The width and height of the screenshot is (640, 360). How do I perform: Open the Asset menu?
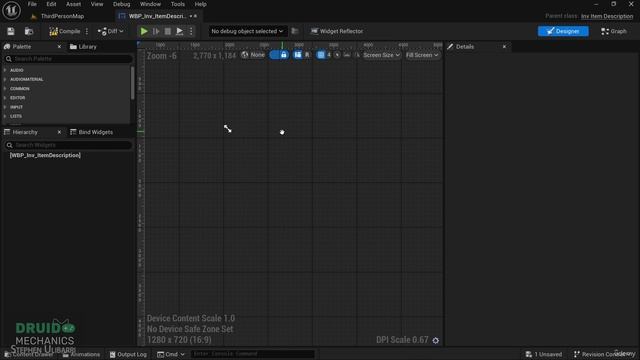pos(73,4)
